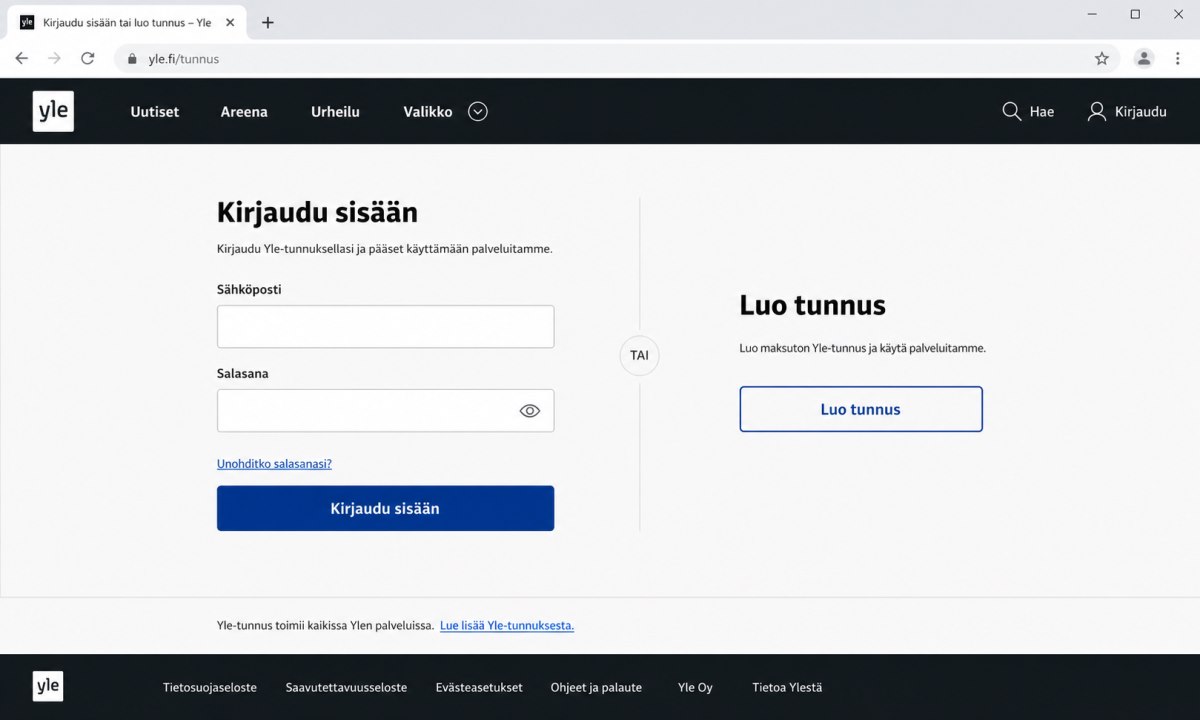
Task: Open Ohjeet ja palaute footer link
Action: [x=596, y=687]
